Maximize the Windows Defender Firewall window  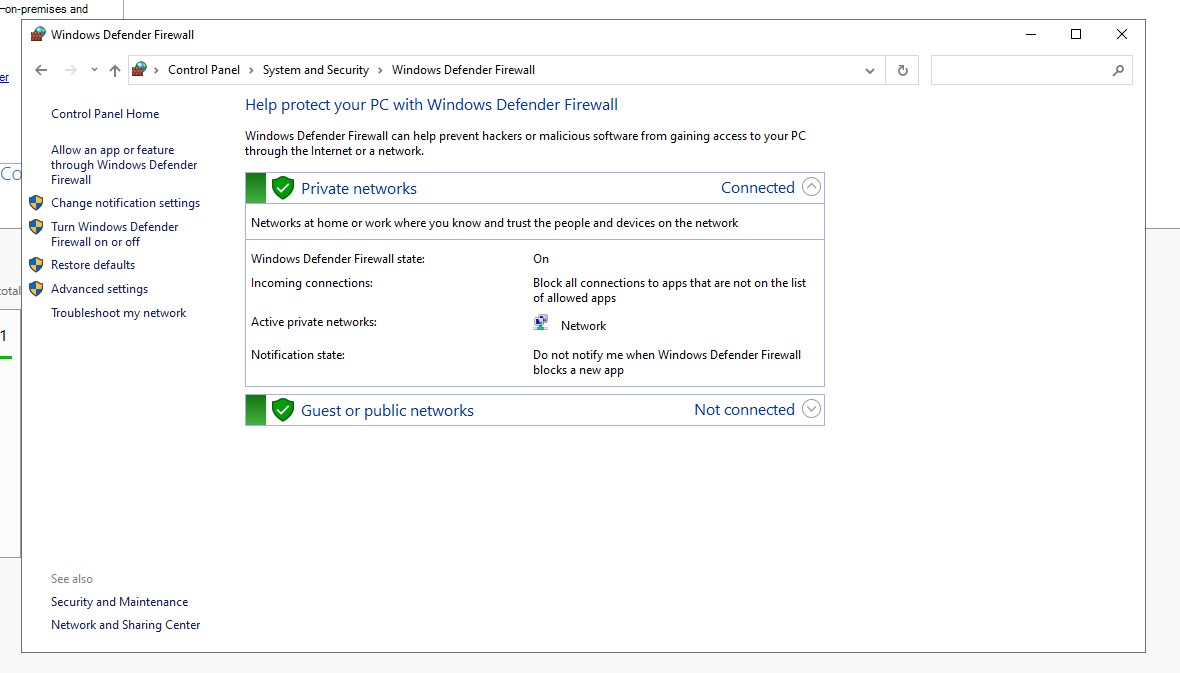(x=1076, y=34)
